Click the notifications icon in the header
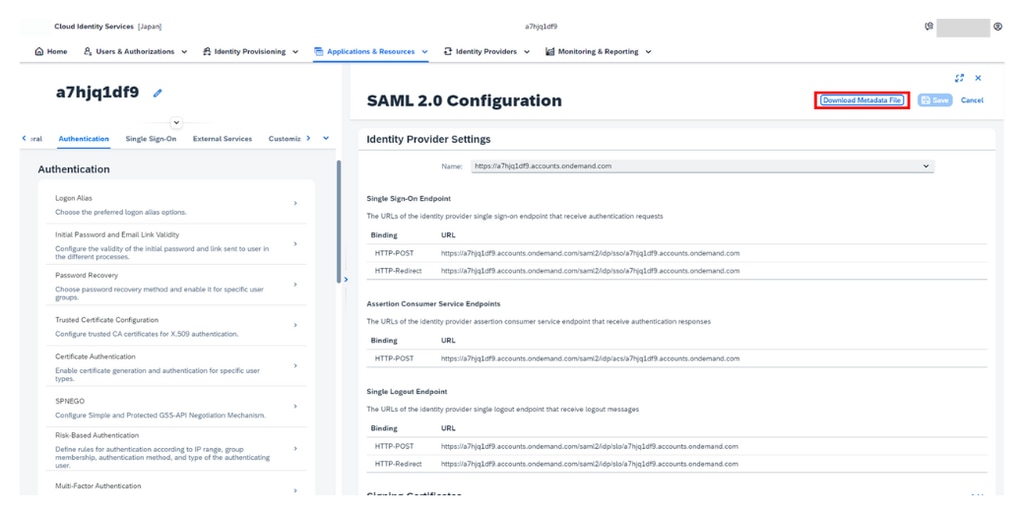The height and width of the screenshot is (515, 1024). coord(929,27)
